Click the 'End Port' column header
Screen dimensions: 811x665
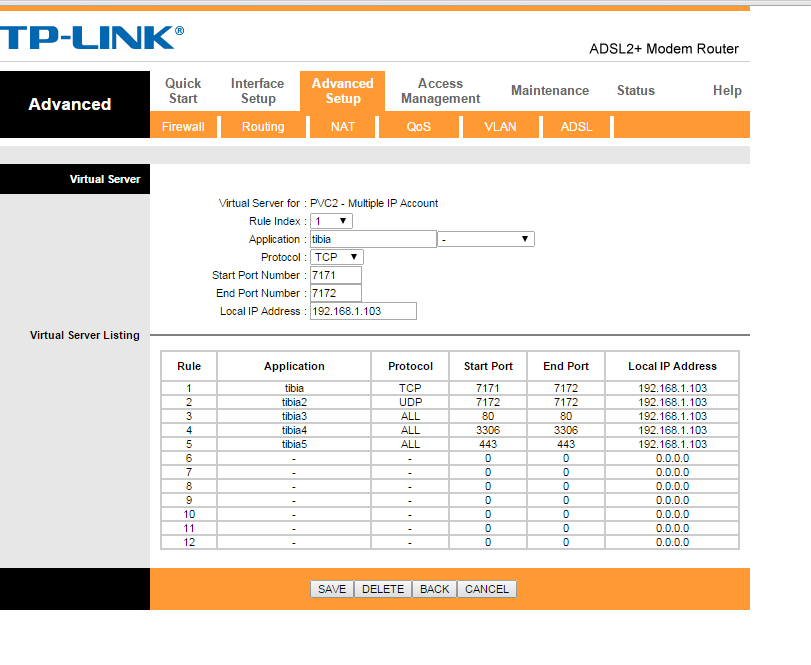pyautogui.click(x=566, y=366)
